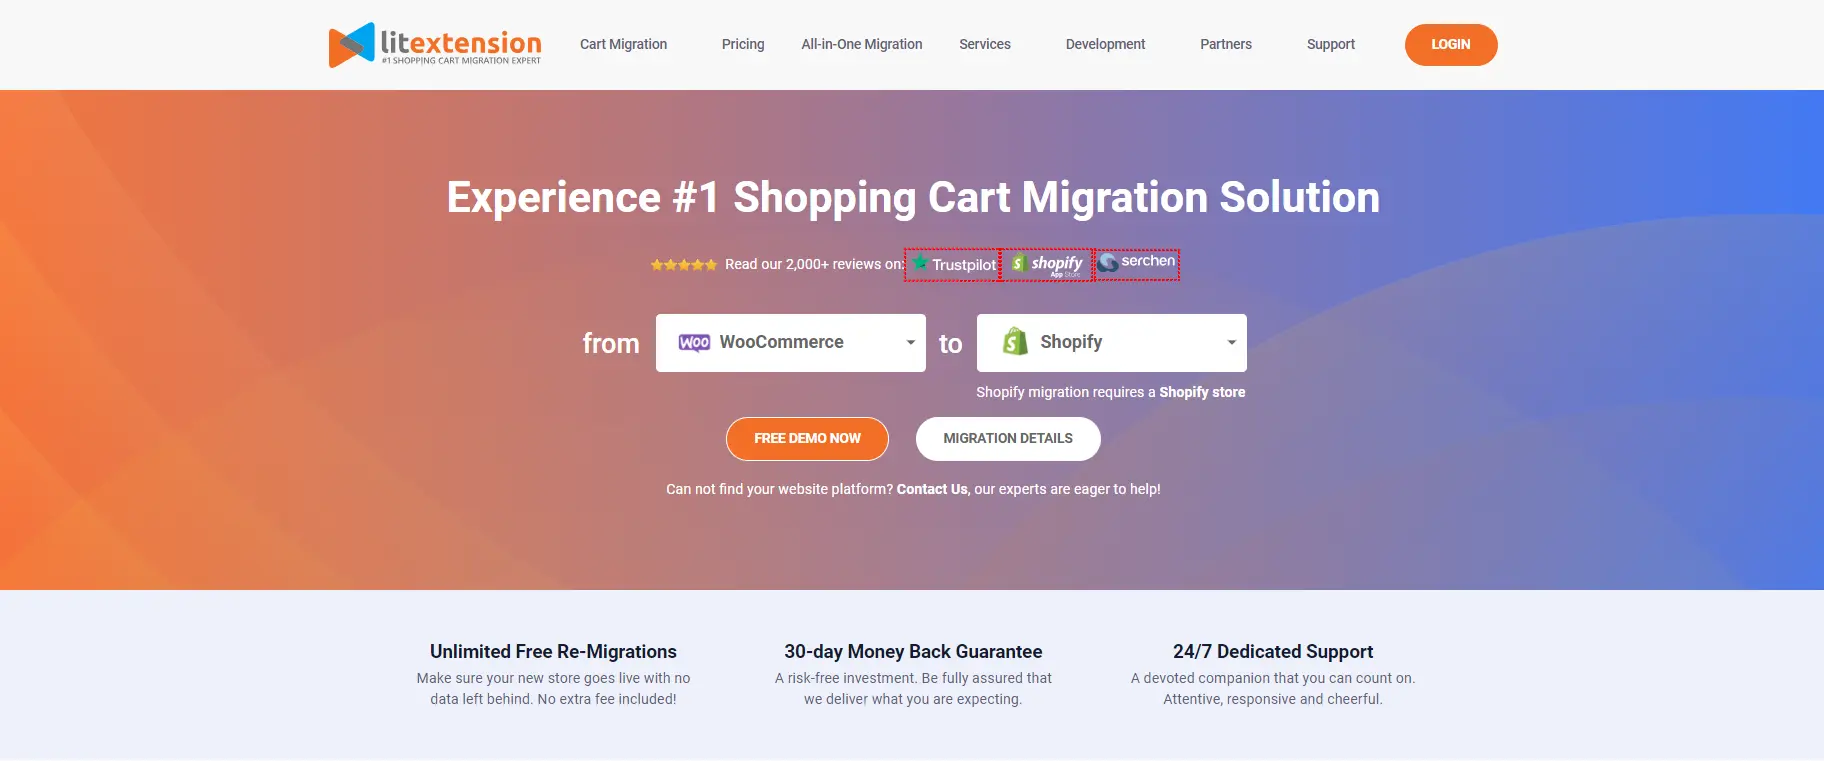The image size is (1824, 761).
Task: Expand the source cart dropdown arrow
Action: pyautogui.click(x=910, y=342)
